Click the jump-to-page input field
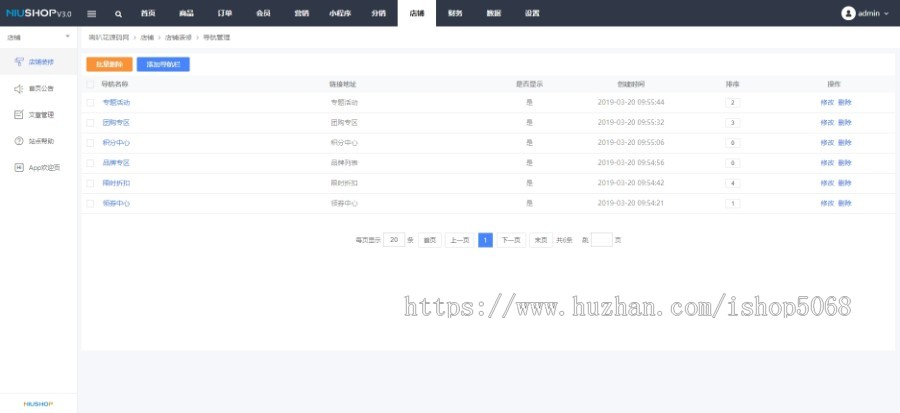 click(x=602, y=240)
